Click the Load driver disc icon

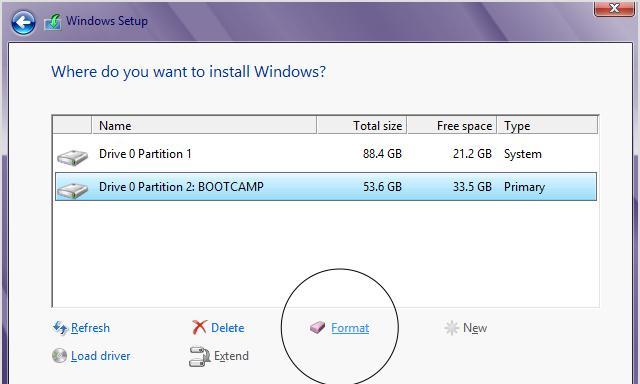(x=59, y=355)
